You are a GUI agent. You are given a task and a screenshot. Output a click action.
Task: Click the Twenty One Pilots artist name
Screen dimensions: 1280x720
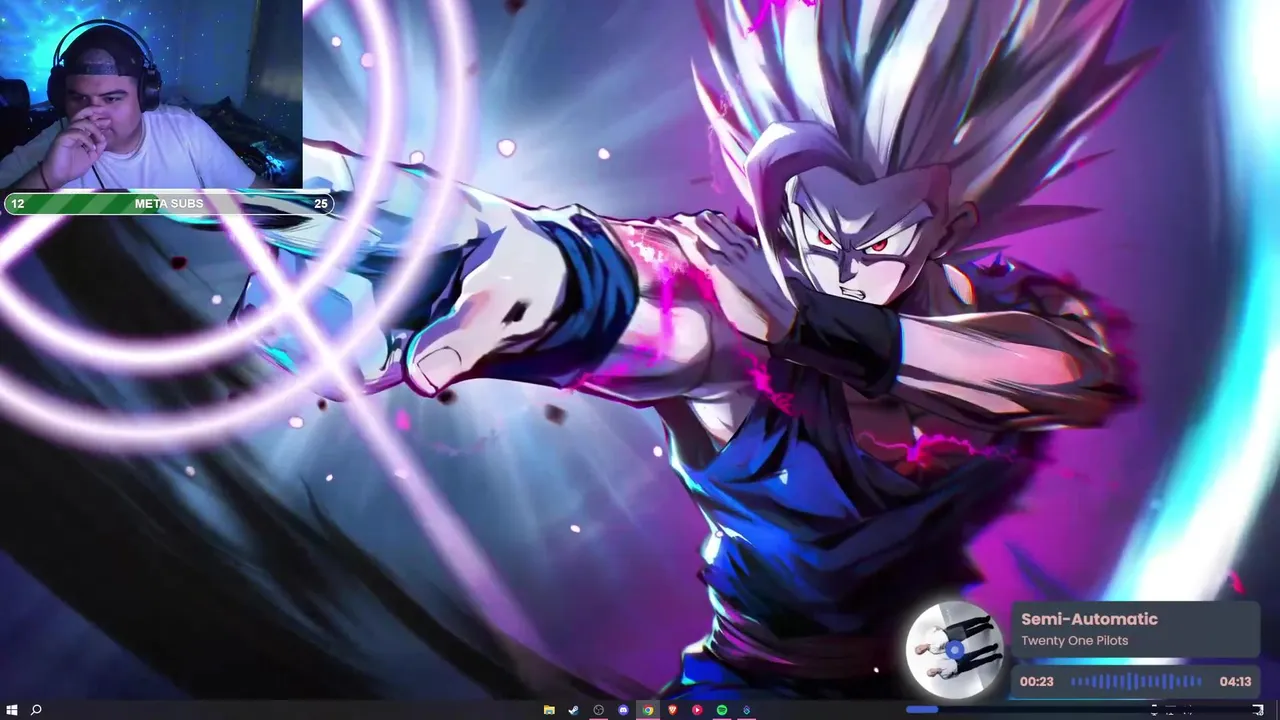[1074, 641]
